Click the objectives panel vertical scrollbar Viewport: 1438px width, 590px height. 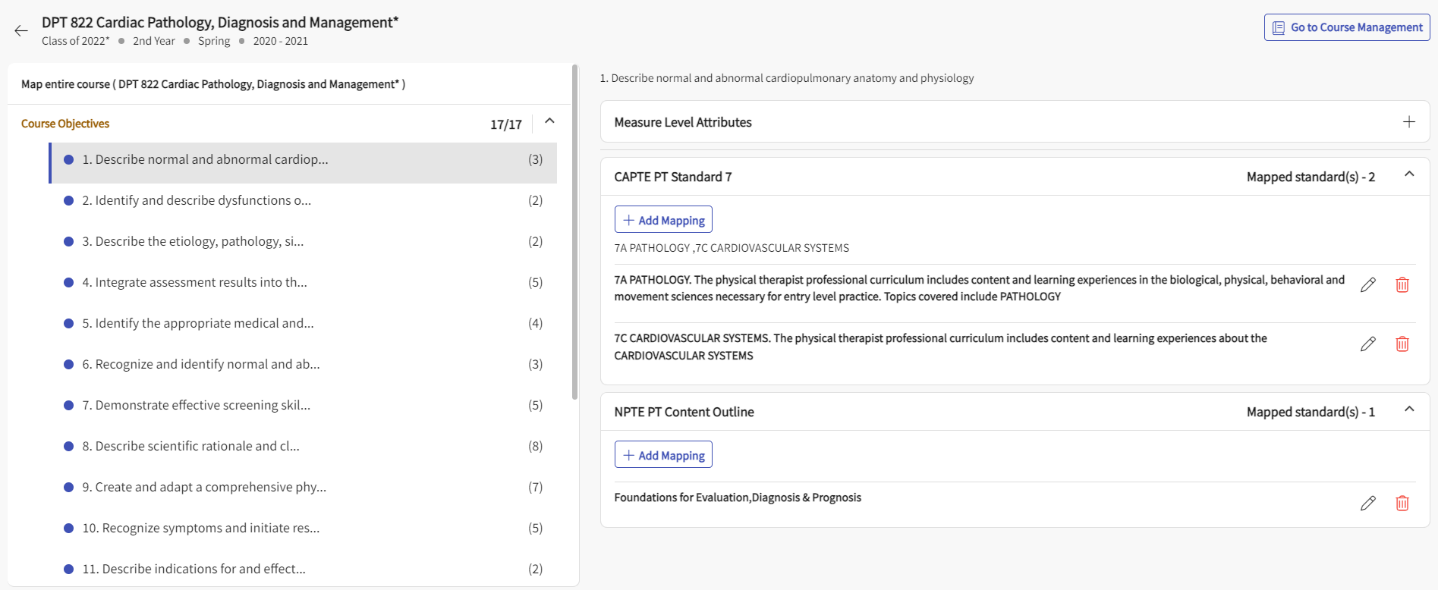pyautogui.click(x=574, y=230)
